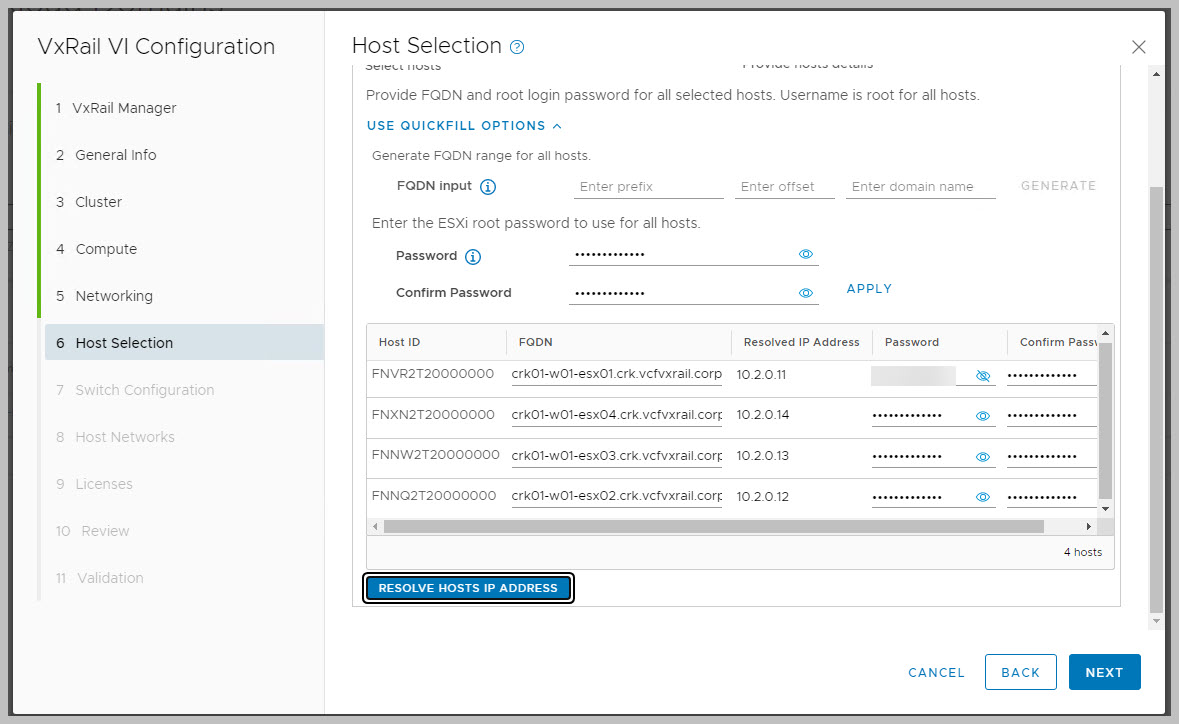The height and width of the screenshot is (724, 1179).
Task: Click the FQDN input info icon
Action: click(488, 187)
